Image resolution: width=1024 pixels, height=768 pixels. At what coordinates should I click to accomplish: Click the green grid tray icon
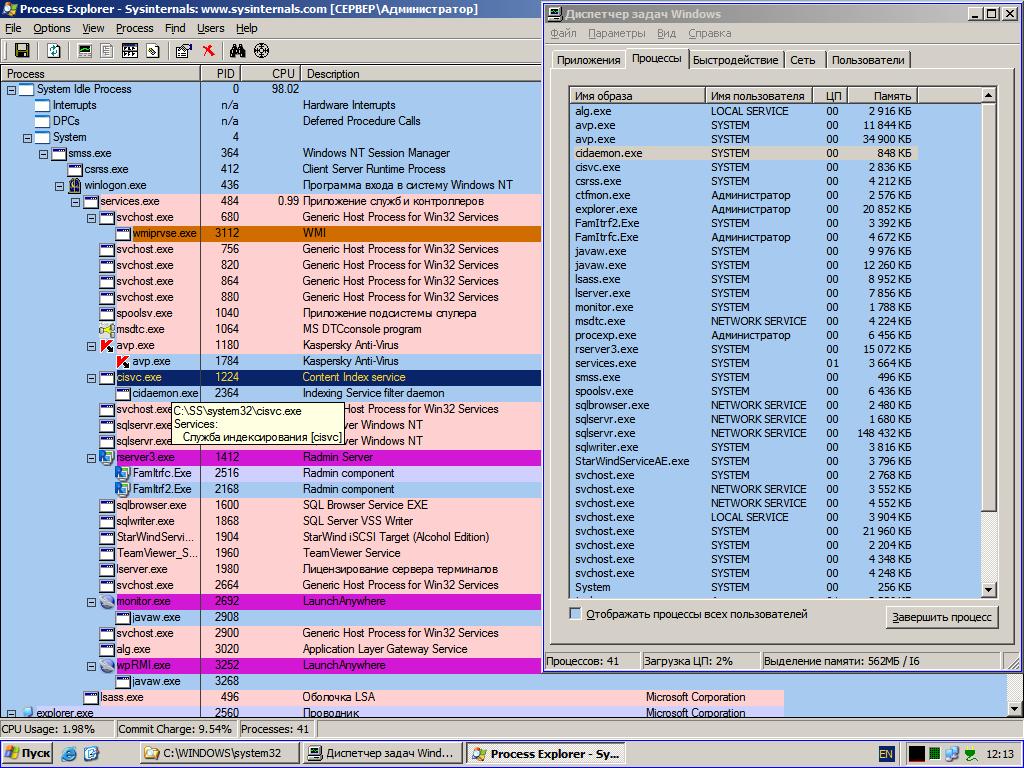pos(935,754)
